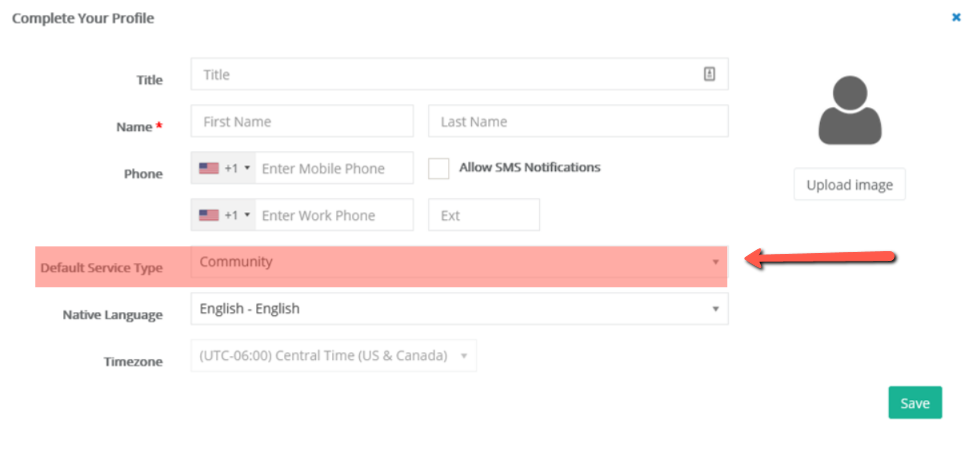972x452 pixels.
Task: Click the Last Name field
Action: tap(578, 122)
